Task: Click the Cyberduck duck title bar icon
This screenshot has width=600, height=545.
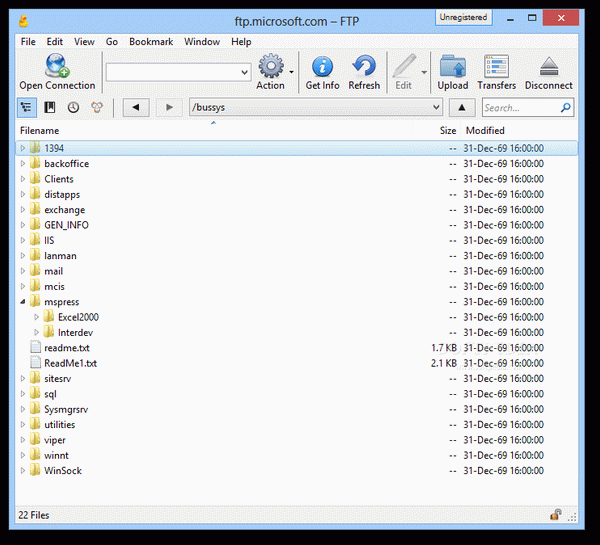Action: pyautogui.click(x=24, y=21)
